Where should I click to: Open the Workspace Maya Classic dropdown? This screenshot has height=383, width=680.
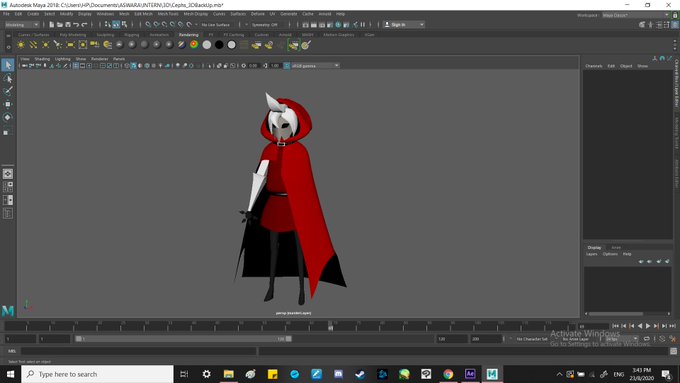pos(636,15)
